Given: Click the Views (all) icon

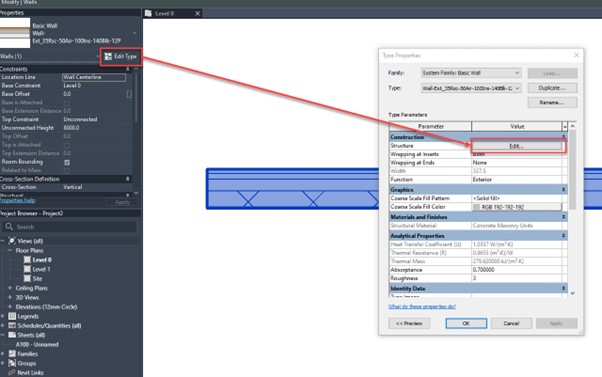Looking at the screenshot, I should point(12,241).
